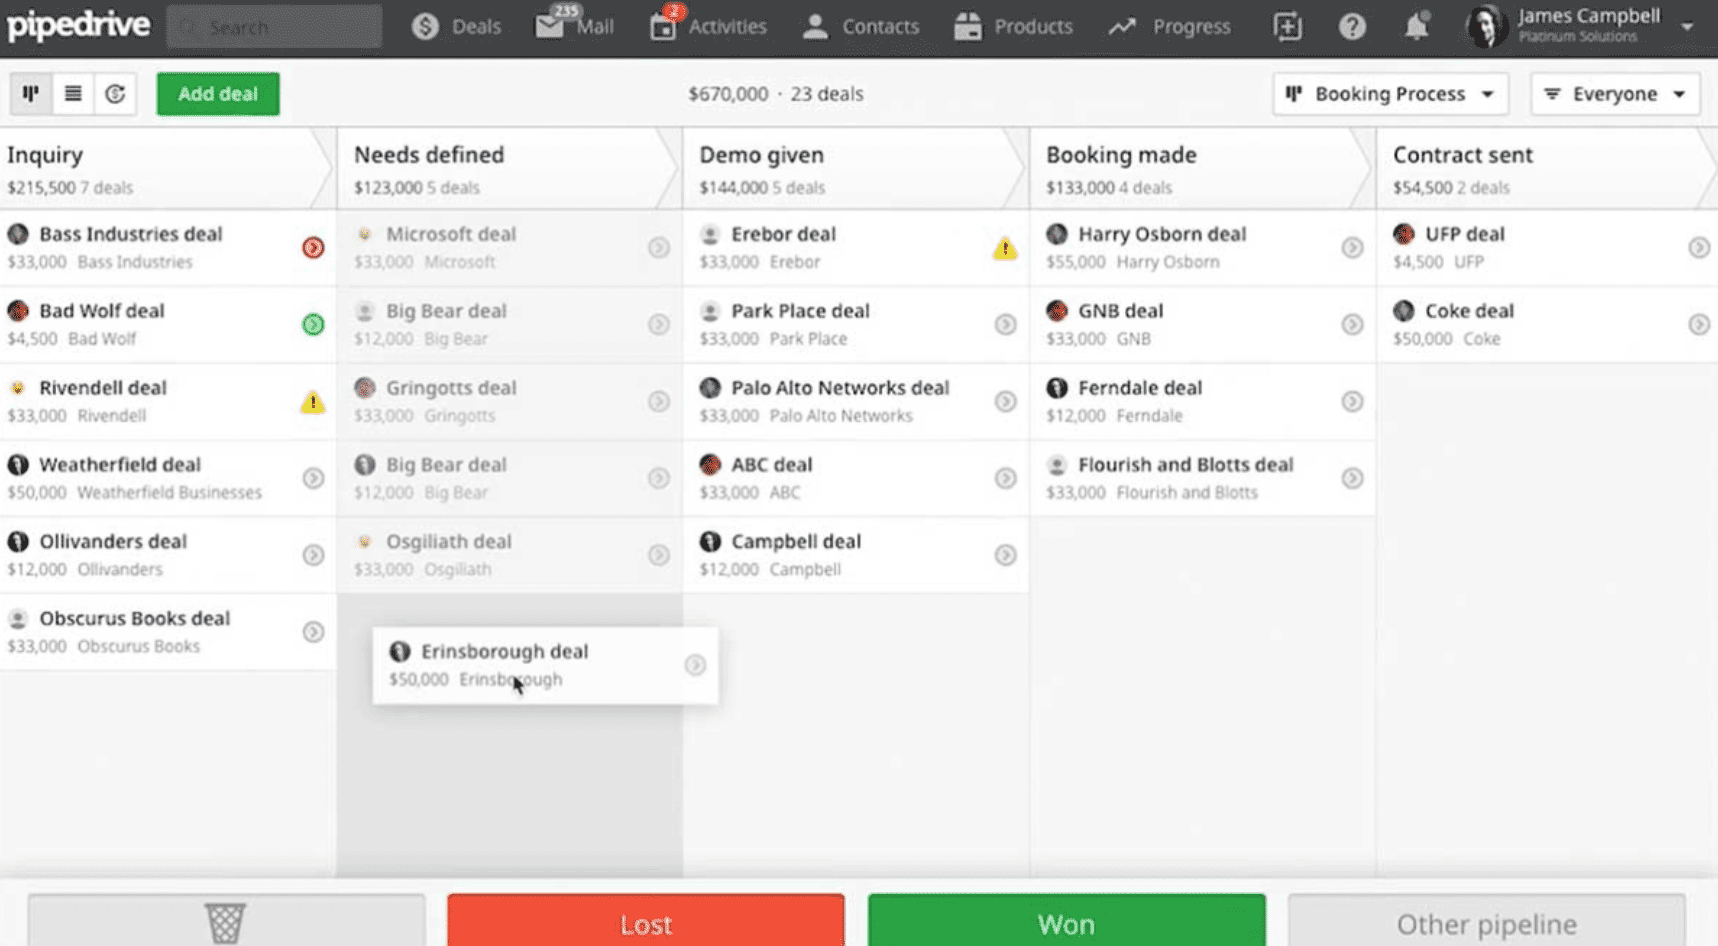The height and width of the screenshot is (946, 1718).
Task: Click Erebor deal warning triangle icon
Action: point(1005,248)
